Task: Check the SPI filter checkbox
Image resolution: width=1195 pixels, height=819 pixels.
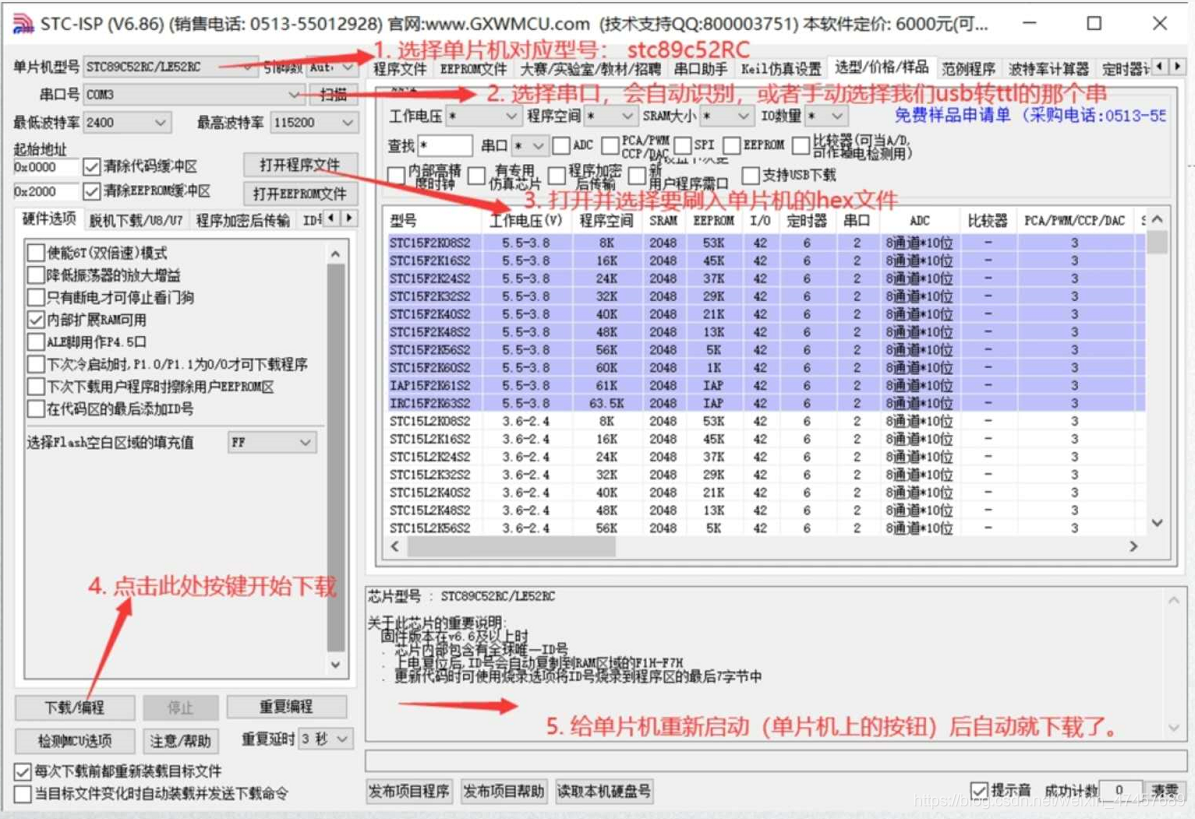Action: tap(683, 145)
